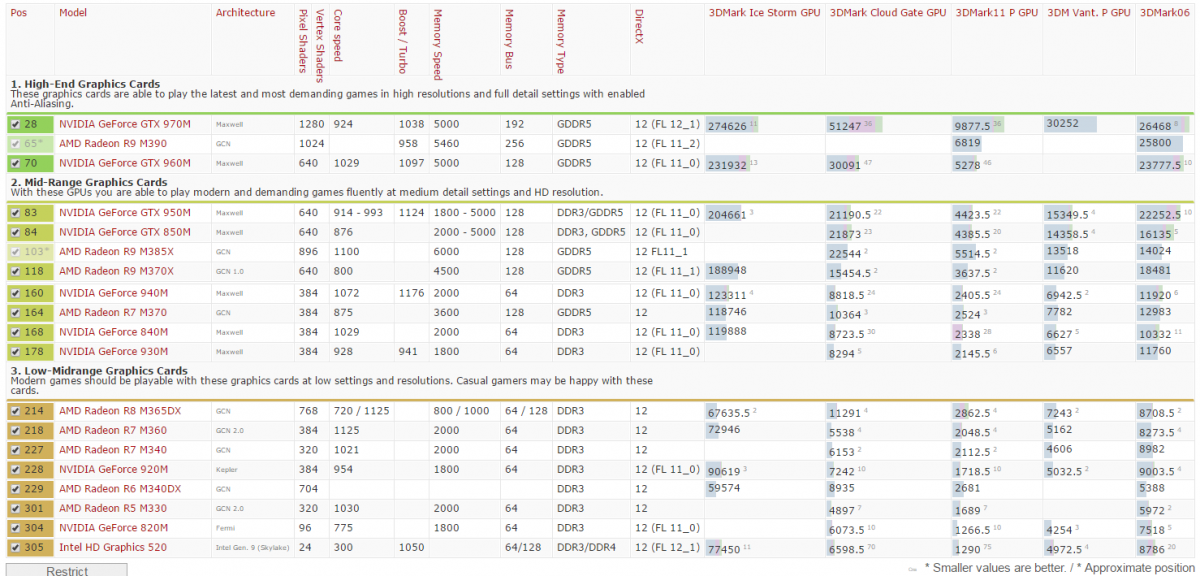
Task: Click Ice Storm score 274626 bar
Action: click(x=732, y=126)
